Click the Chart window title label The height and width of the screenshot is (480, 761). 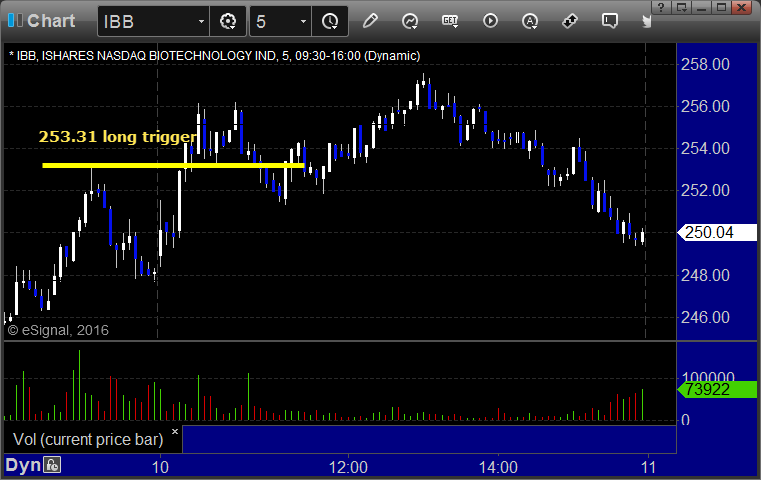coord(51,21)
